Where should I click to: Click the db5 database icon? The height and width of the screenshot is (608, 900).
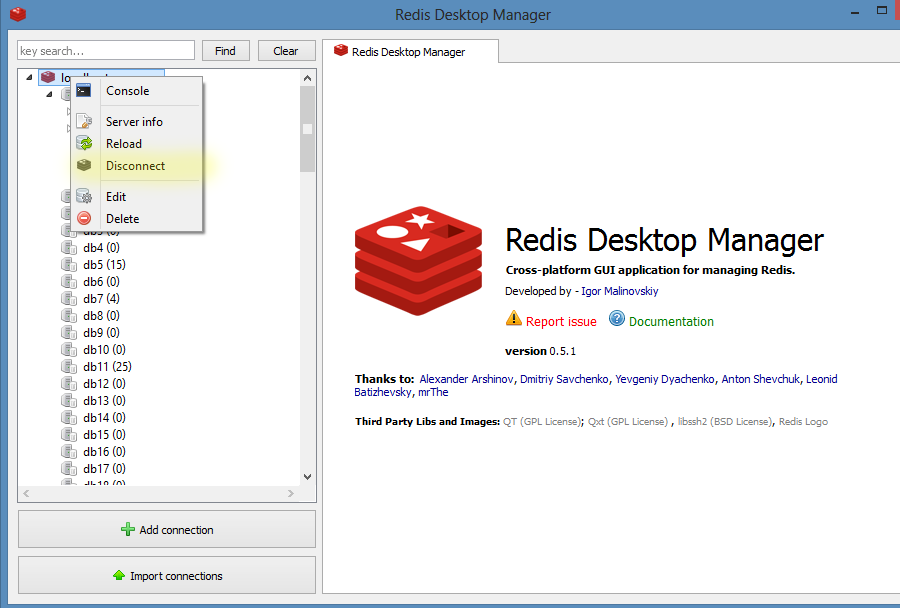point(69,265)
